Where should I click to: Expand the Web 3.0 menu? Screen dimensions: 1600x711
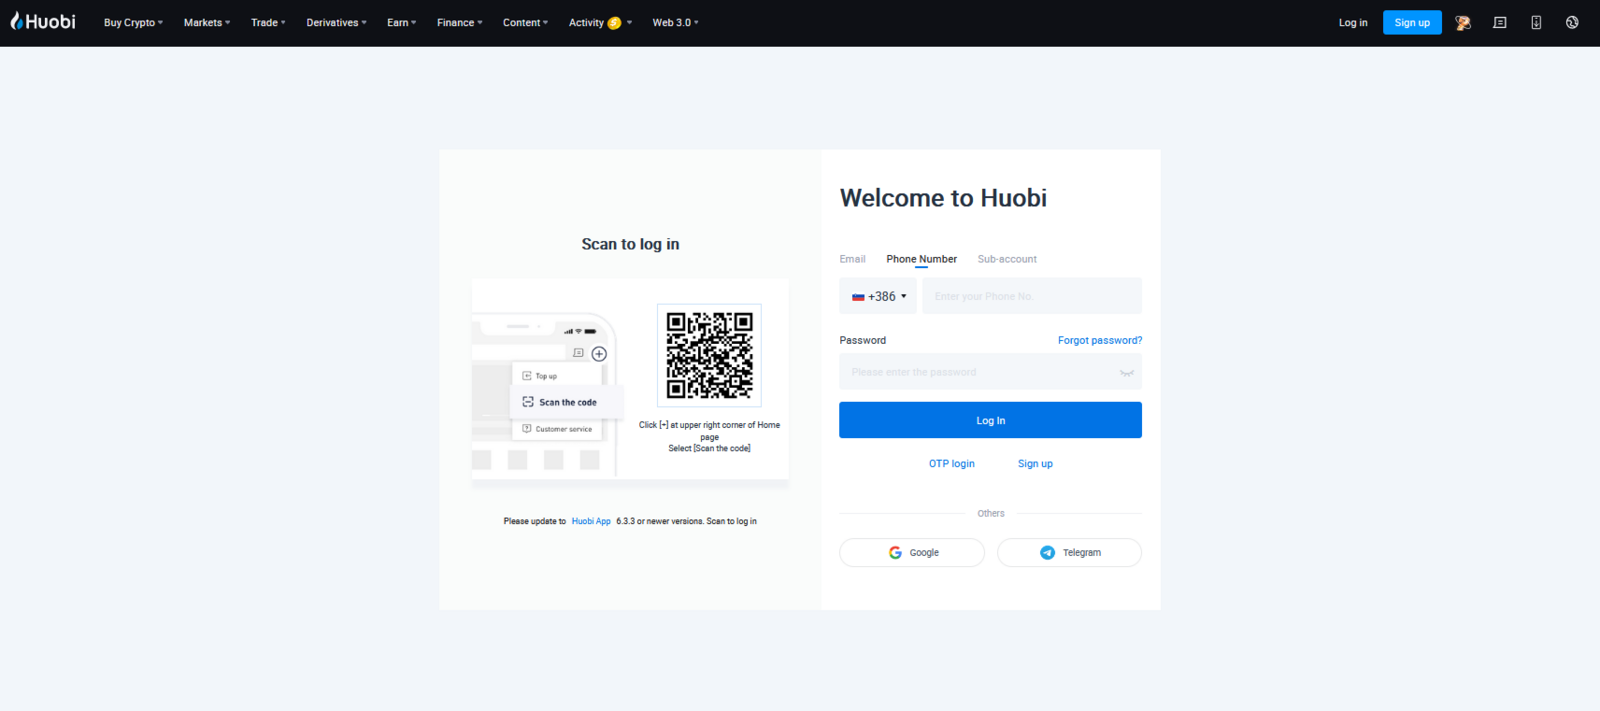tap(675, 22)
